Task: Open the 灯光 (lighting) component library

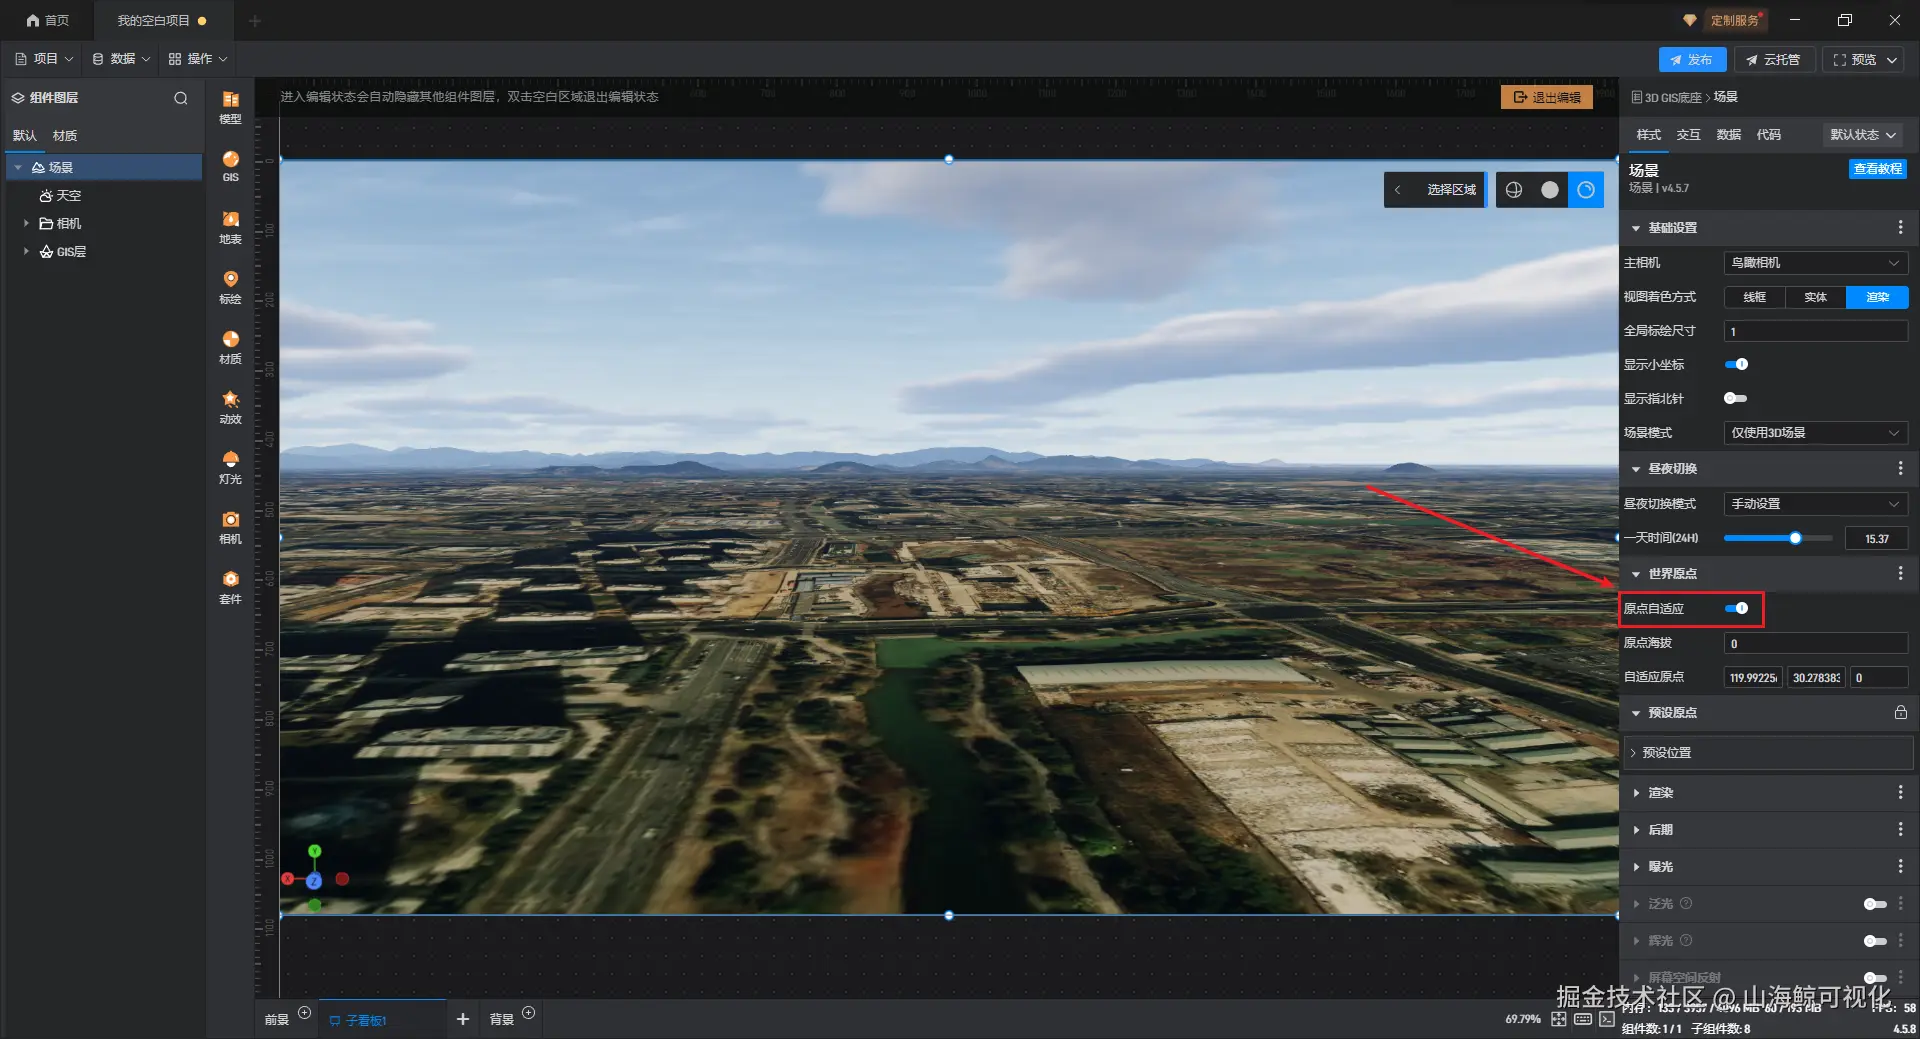Action: point(230,467)
